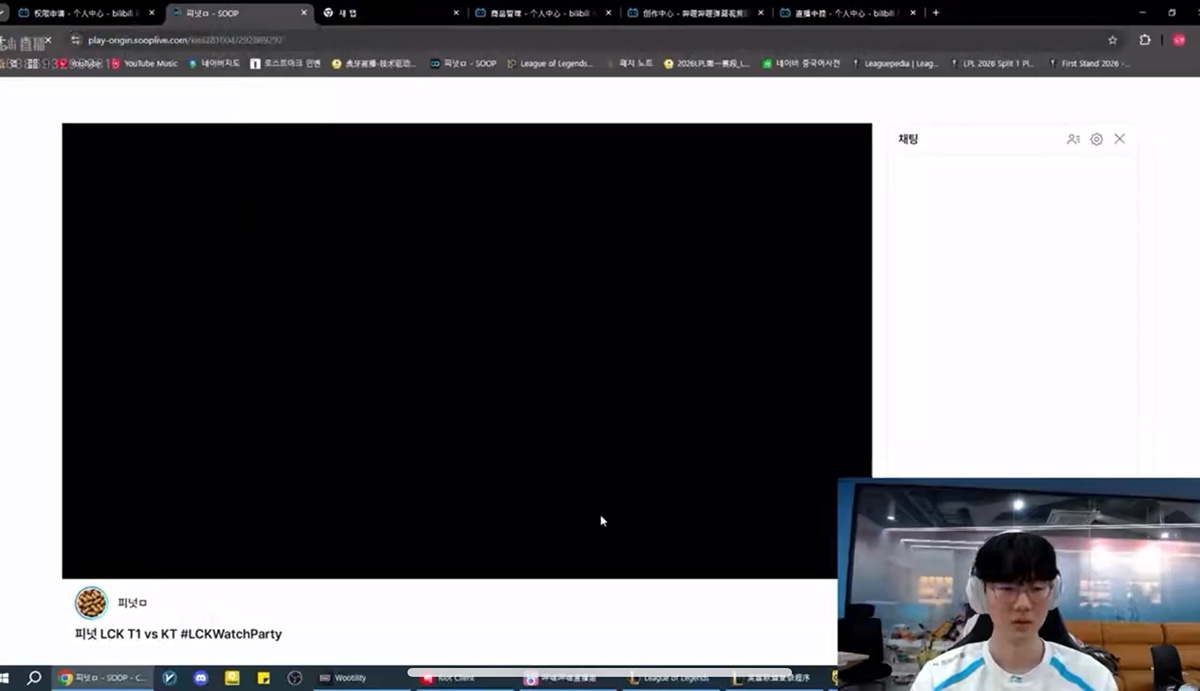Switch to the 새 탭 tab
Image resolution: width=1200 pixels, height=691 pixels.
click(345, 13)
